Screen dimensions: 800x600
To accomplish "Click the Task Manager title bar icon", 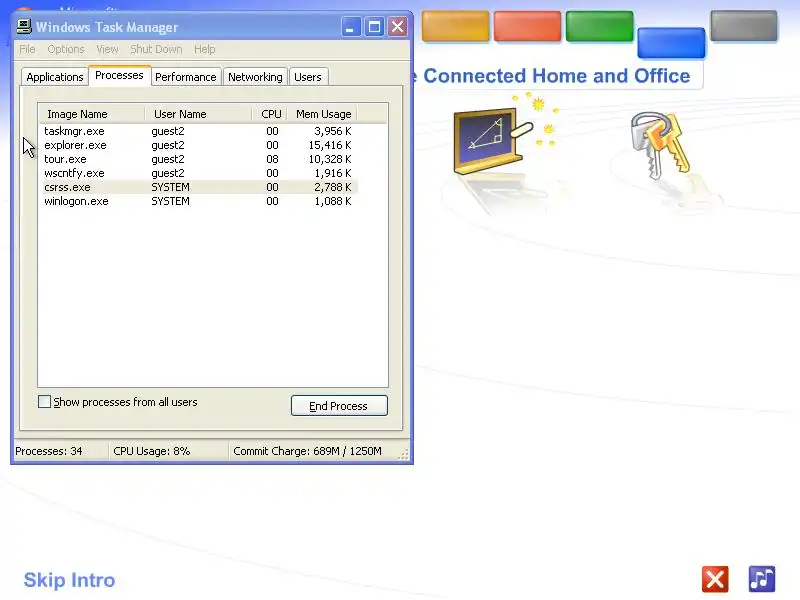I will coord(24,27).
